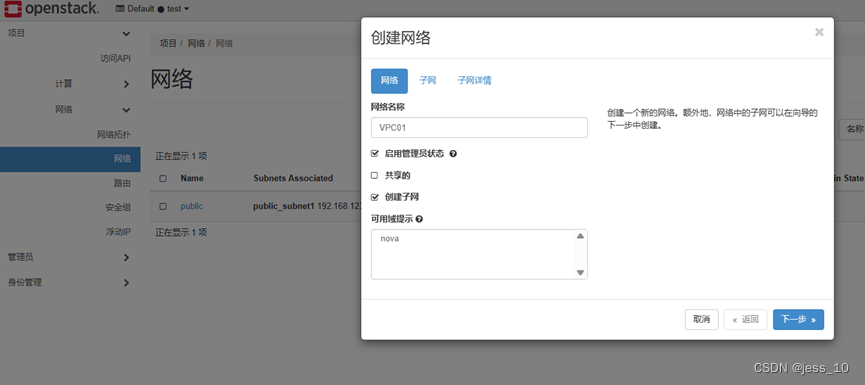Open 浮动IP in sidebar
Image resolution: width=865 pixels, height=385 pixels.
[118, 232]
